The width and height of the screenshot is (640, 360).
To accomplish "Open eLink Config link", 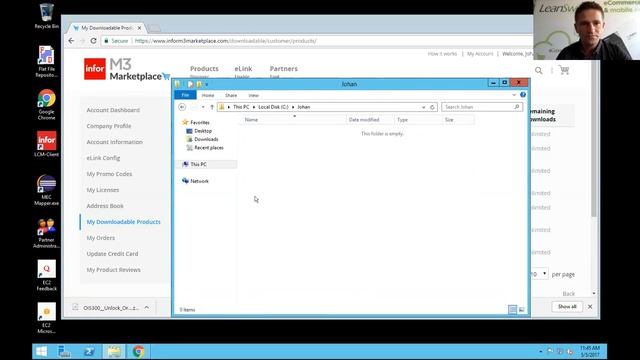I will [103, 158].
